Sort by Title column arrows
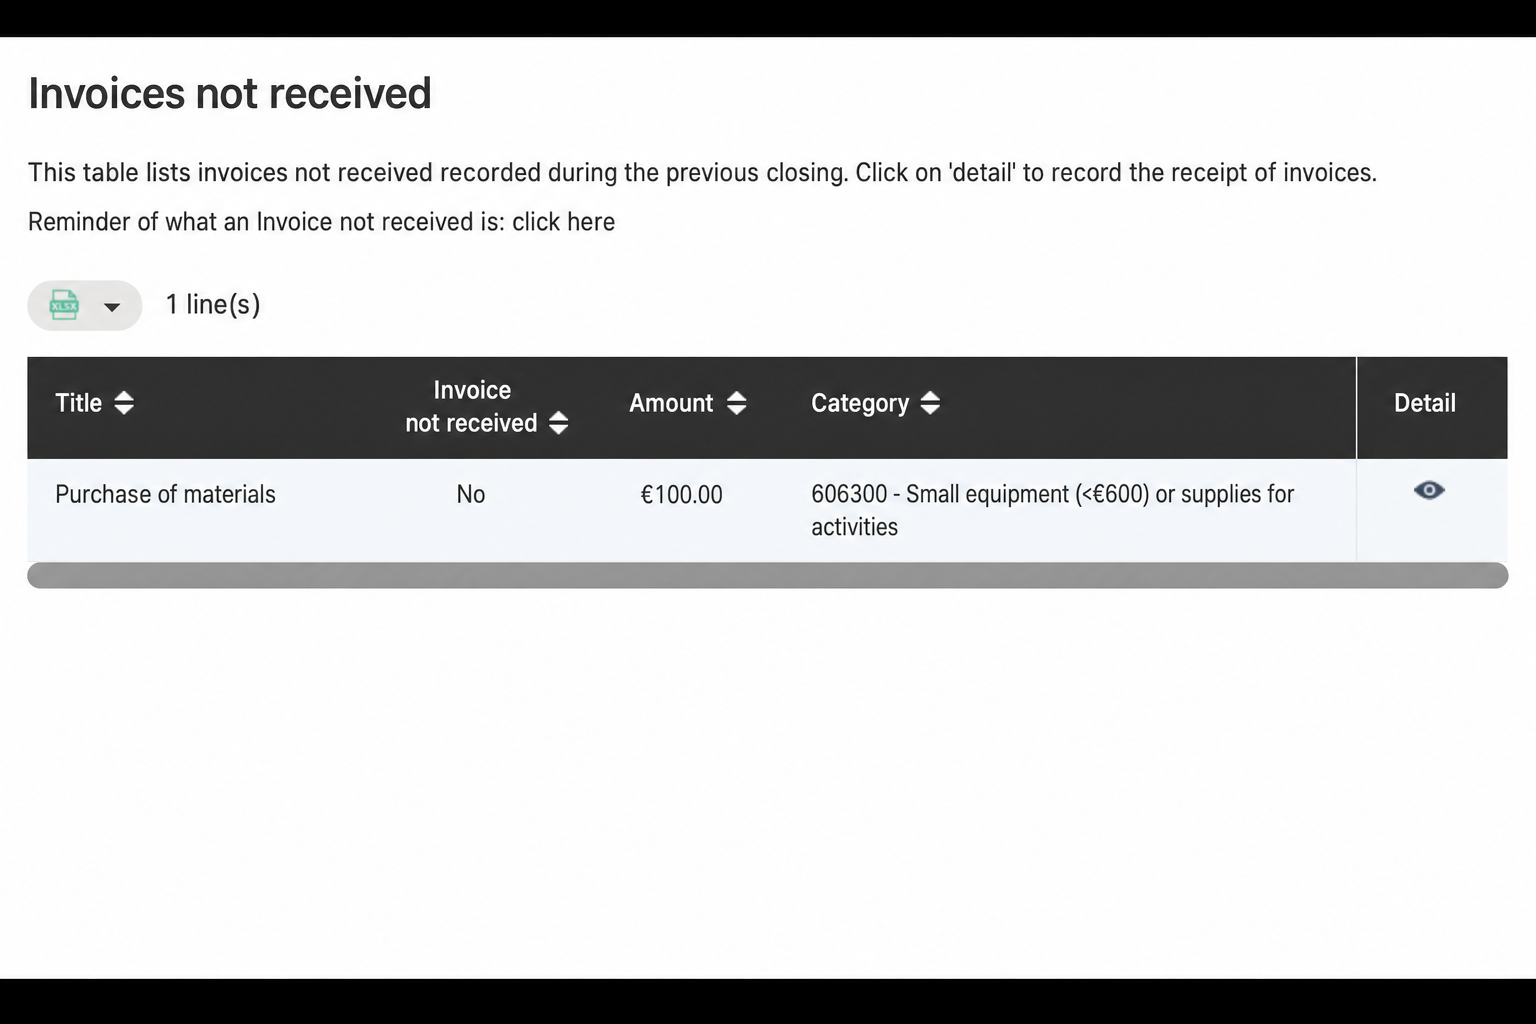Image resolution: width=1536 pixels, height=1024 pixels. click(124, 403)
